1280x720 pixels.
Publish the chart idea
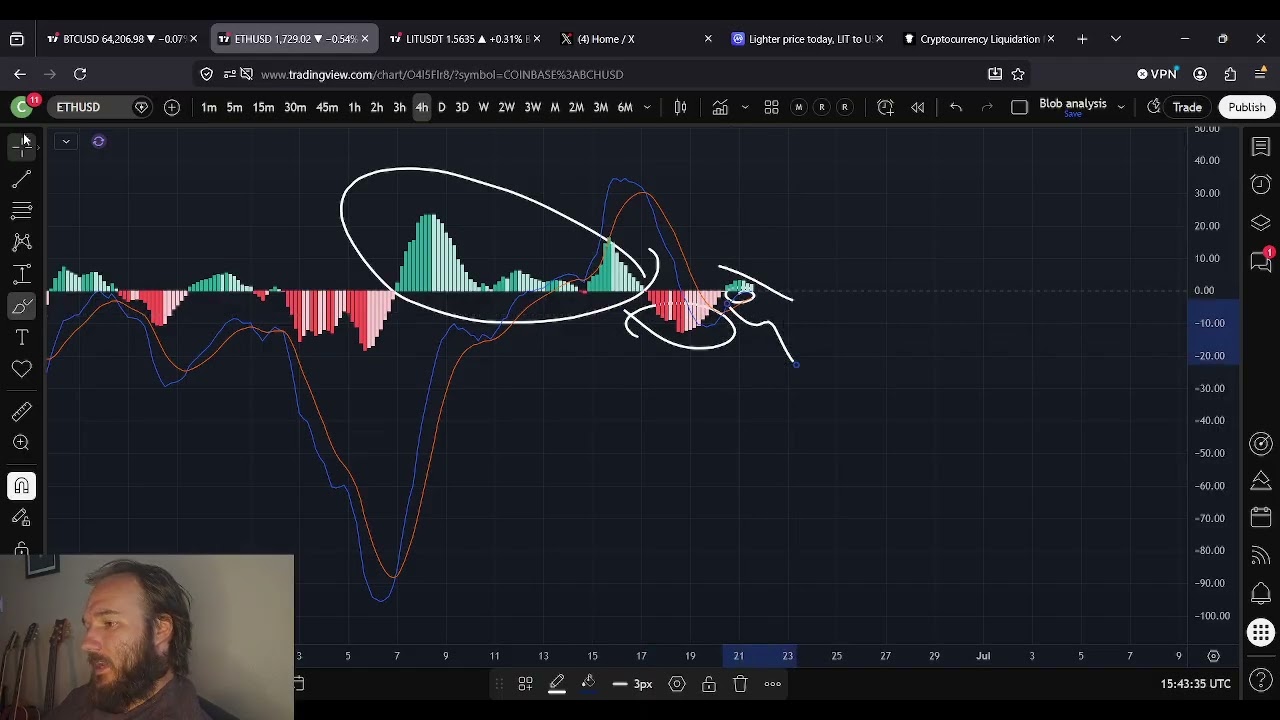pyautogui.click(x=1246, y=107)
